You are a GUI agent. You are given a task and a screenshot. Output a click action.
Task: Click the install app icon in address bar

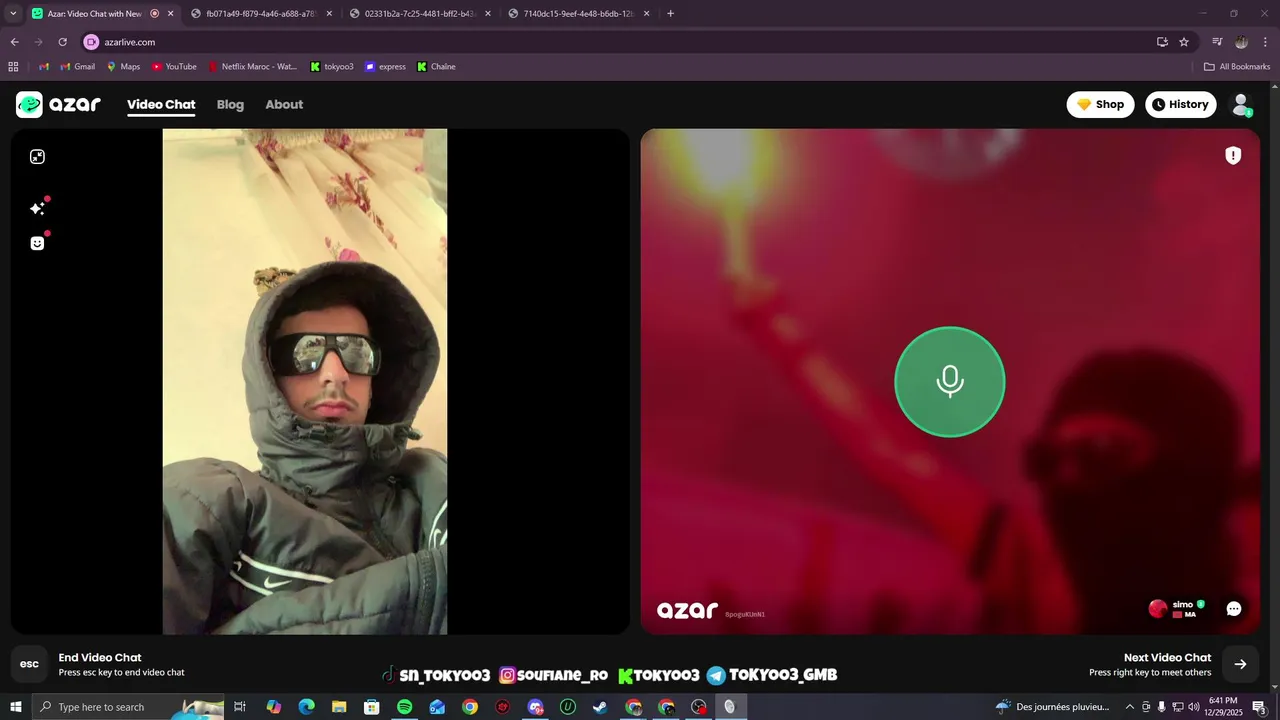click(1162, 42)
